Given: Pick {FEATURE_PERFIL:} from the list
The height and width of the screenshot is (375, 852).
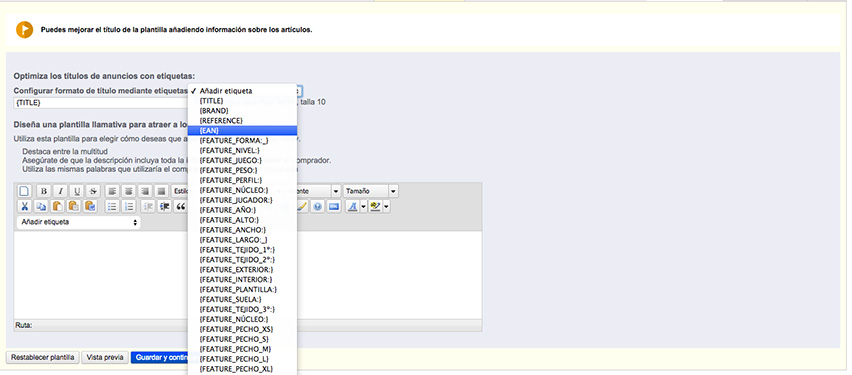Looking at the screenshot, I should click(242, 180).
